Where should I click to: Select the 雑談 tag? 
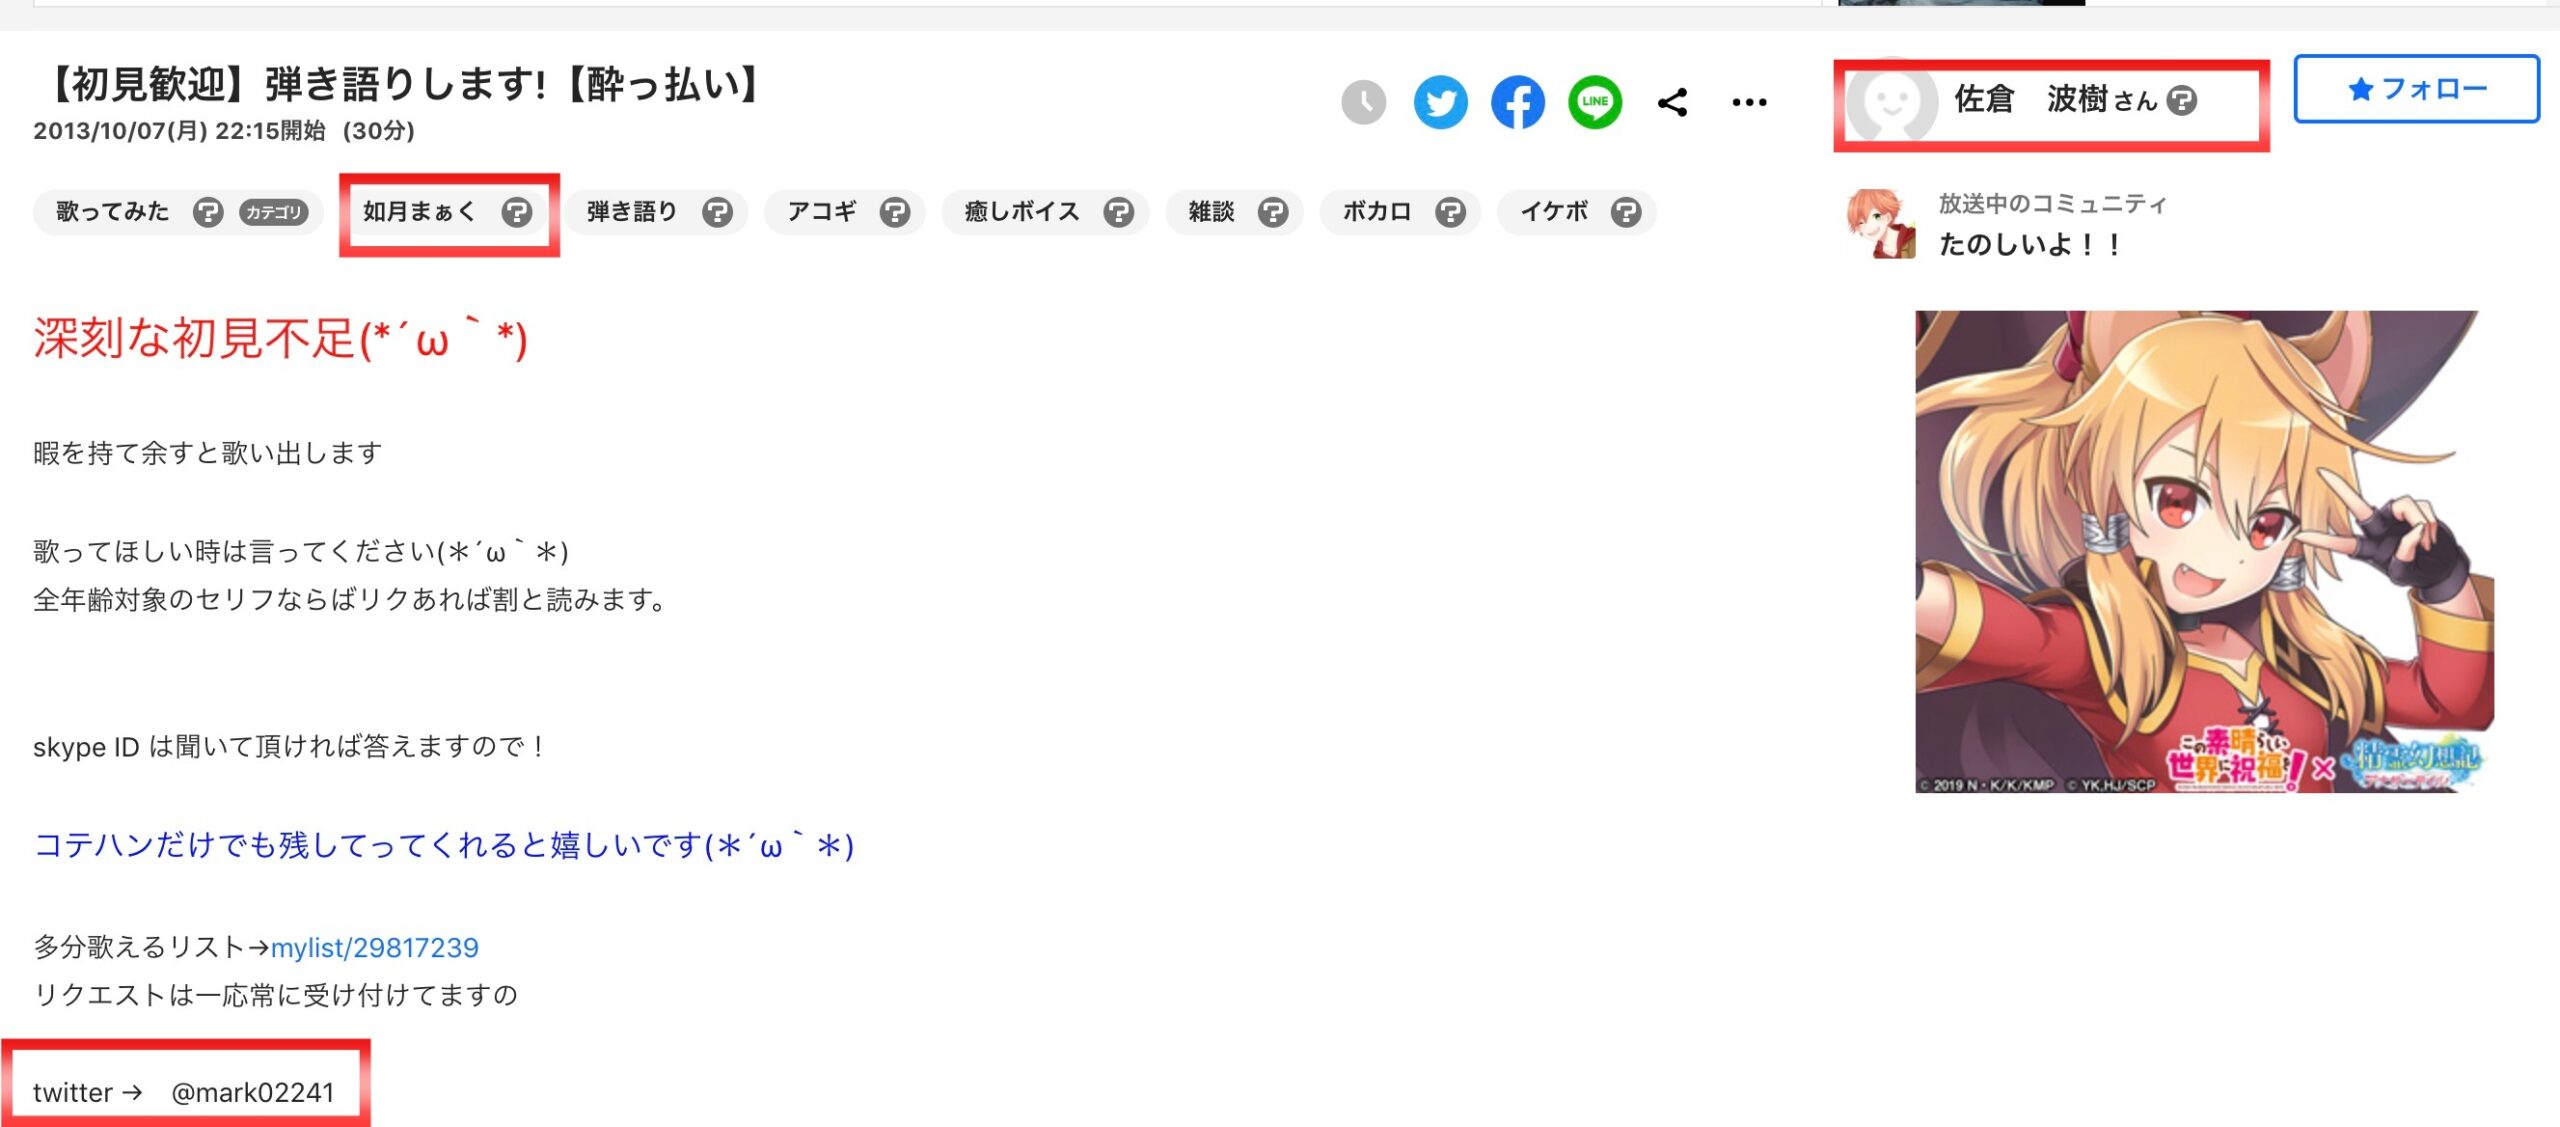[1211, 212]
